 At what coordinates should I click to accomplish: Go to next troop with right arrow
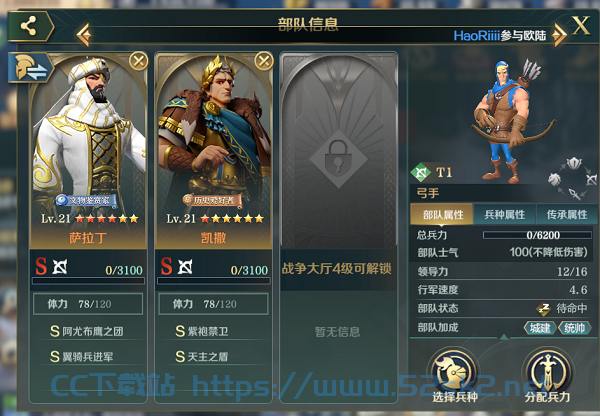pos(559,35)
